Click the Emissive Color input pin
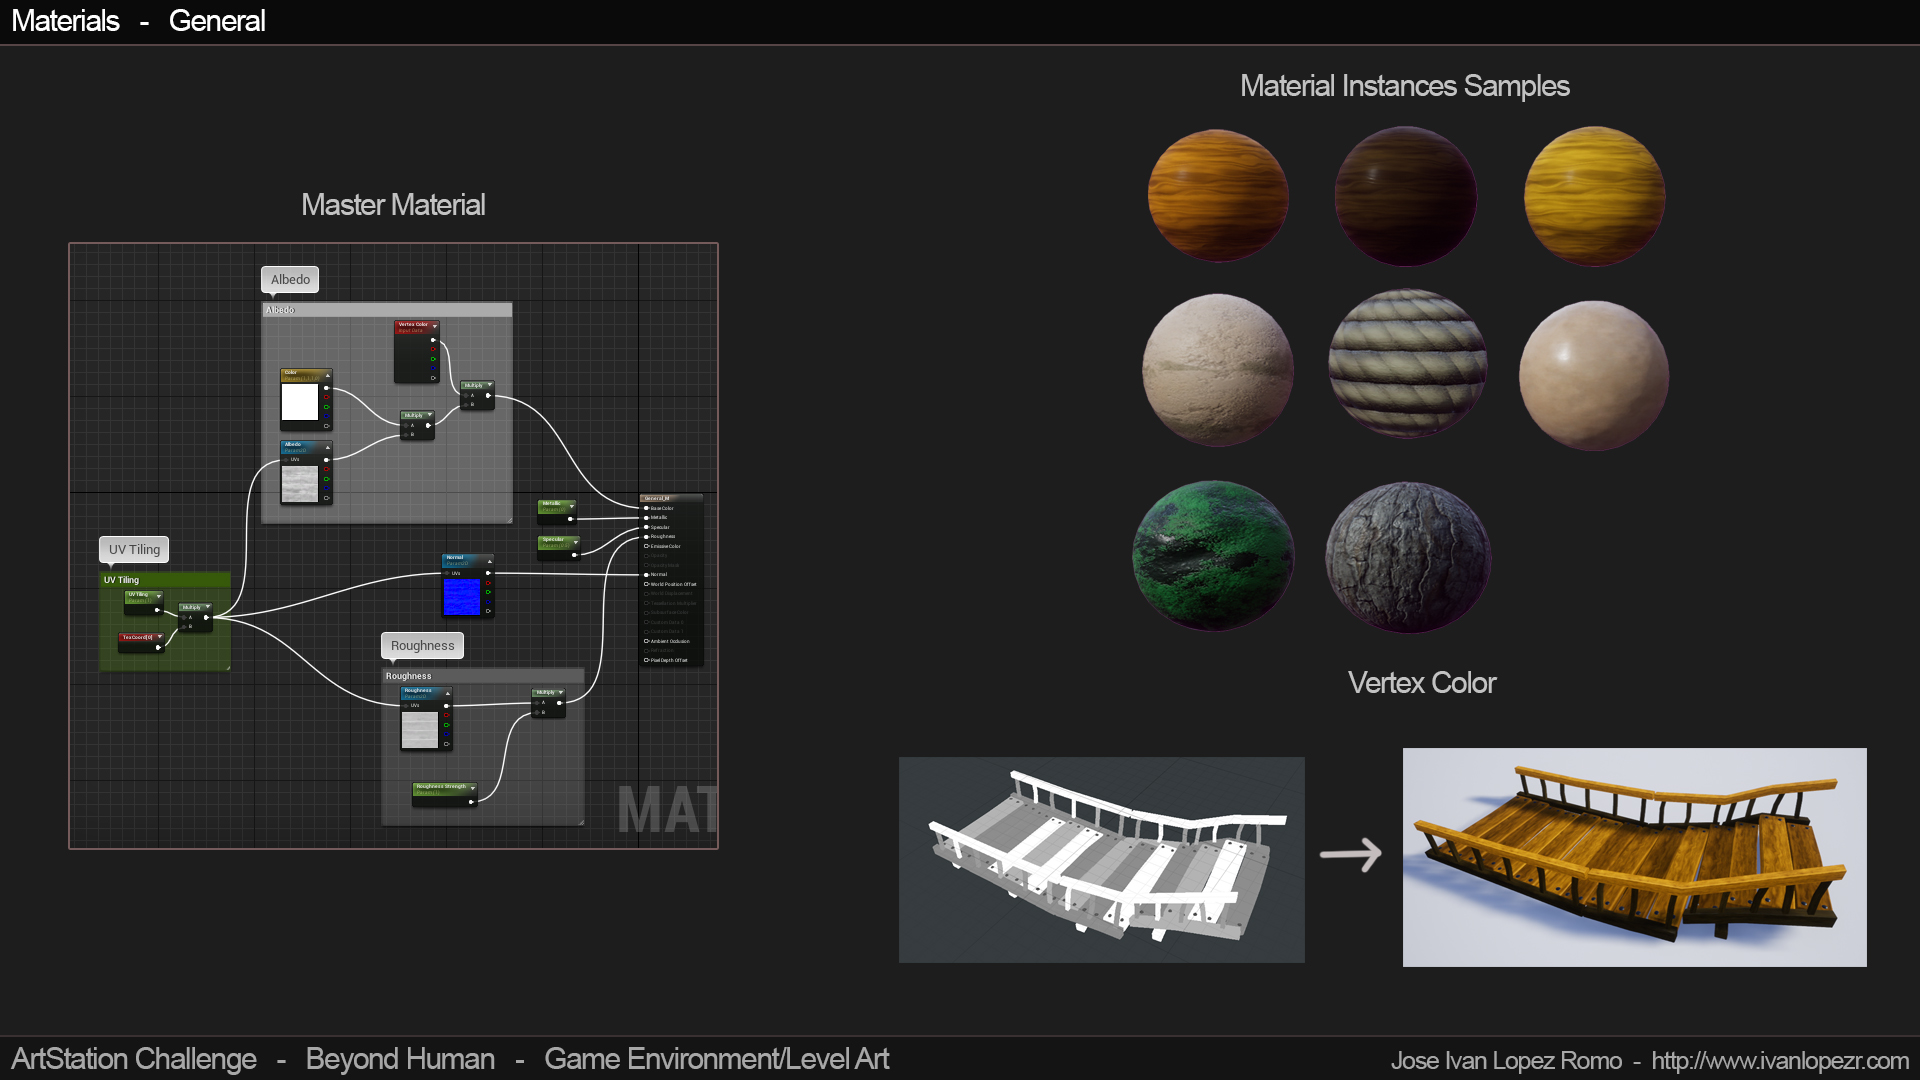 [x=646, y=546]
